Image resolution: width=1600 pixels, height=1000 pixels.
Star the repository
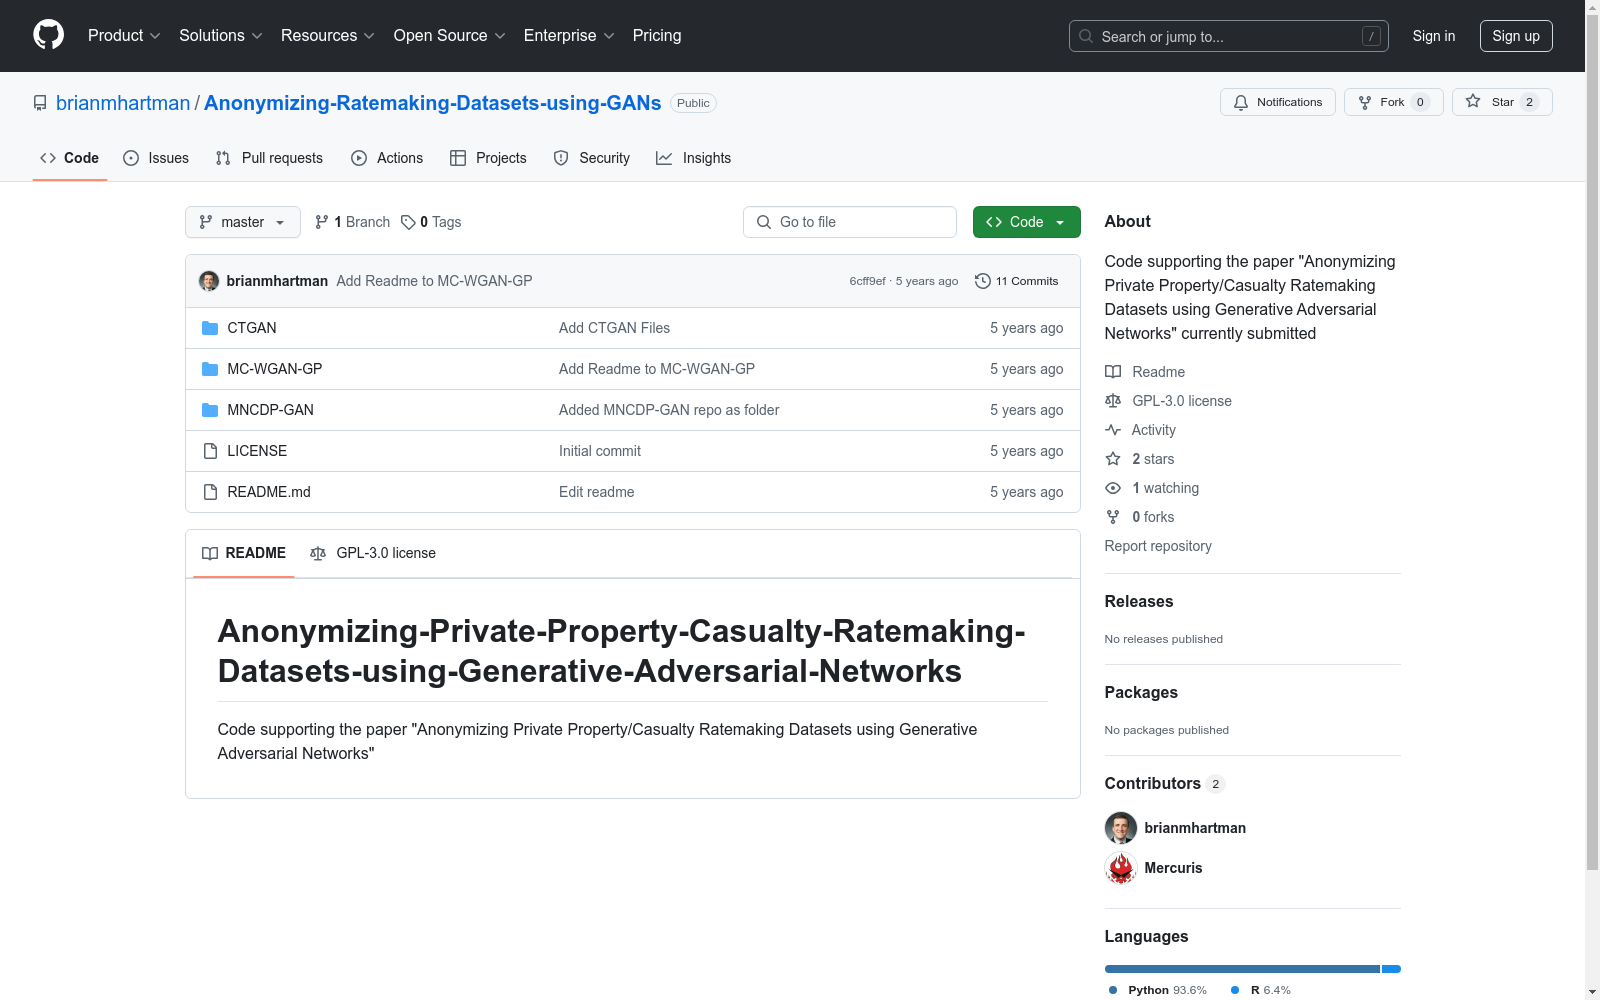1502,102
